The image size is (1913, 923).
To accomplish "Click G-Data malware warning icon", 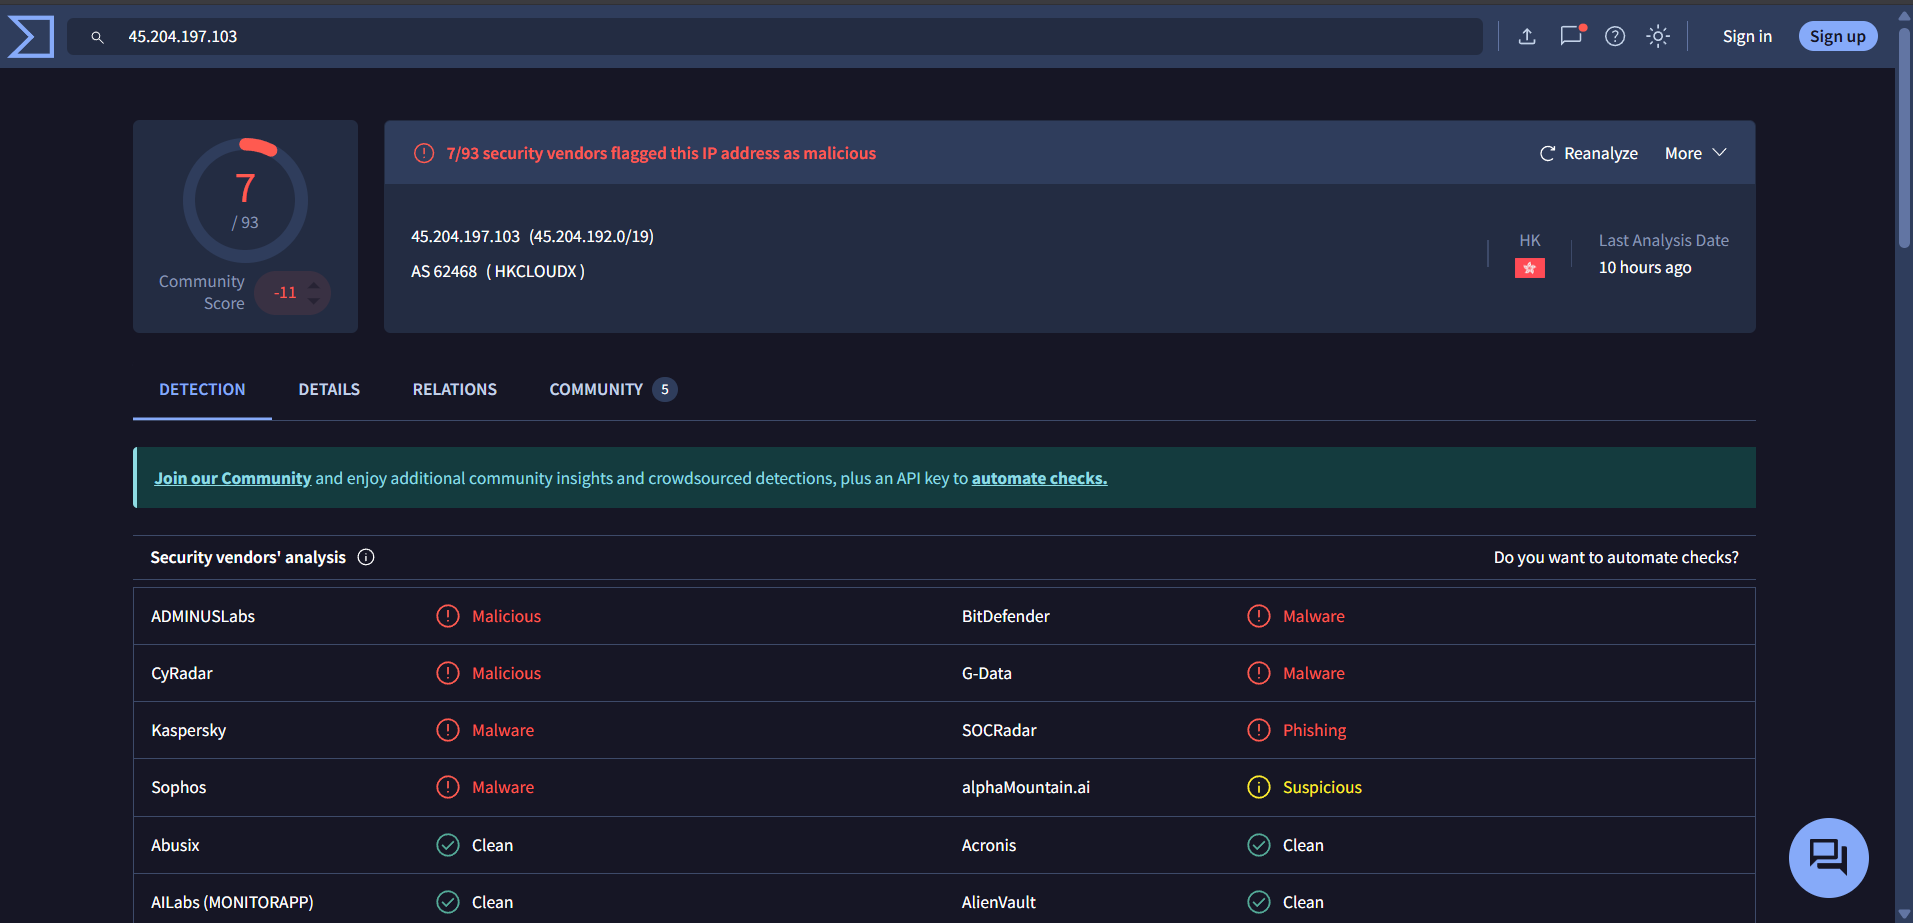I will 1259,673.
